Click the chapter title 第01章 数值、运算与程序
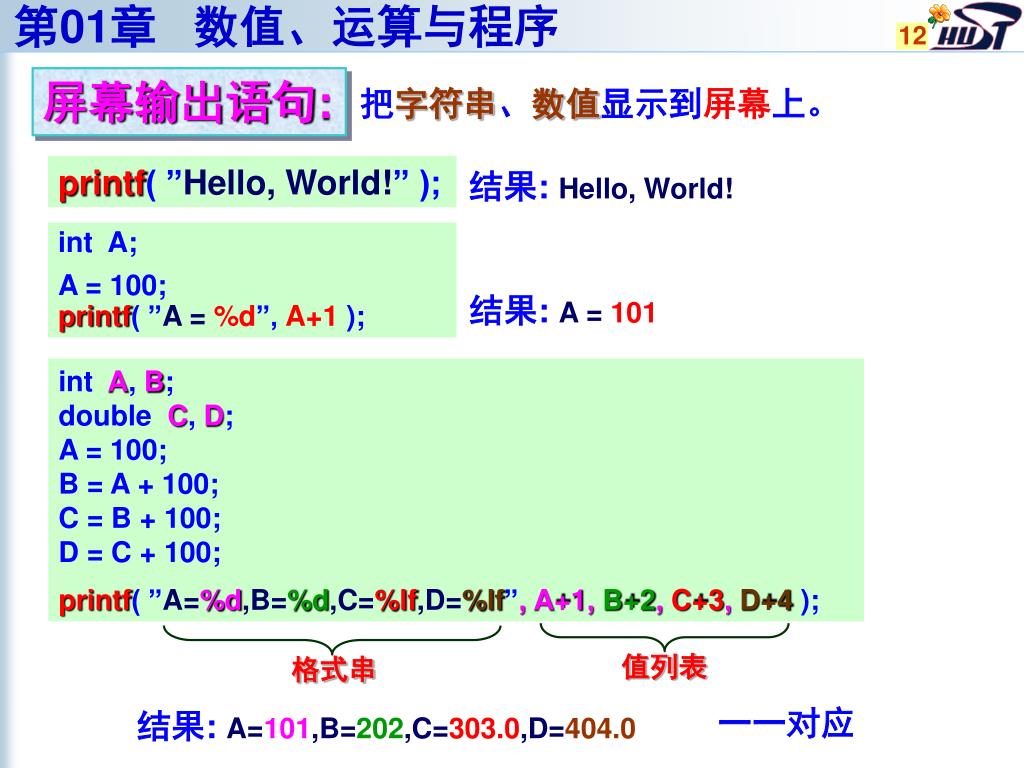This screenshot has height=768, width=1024. 286,26
